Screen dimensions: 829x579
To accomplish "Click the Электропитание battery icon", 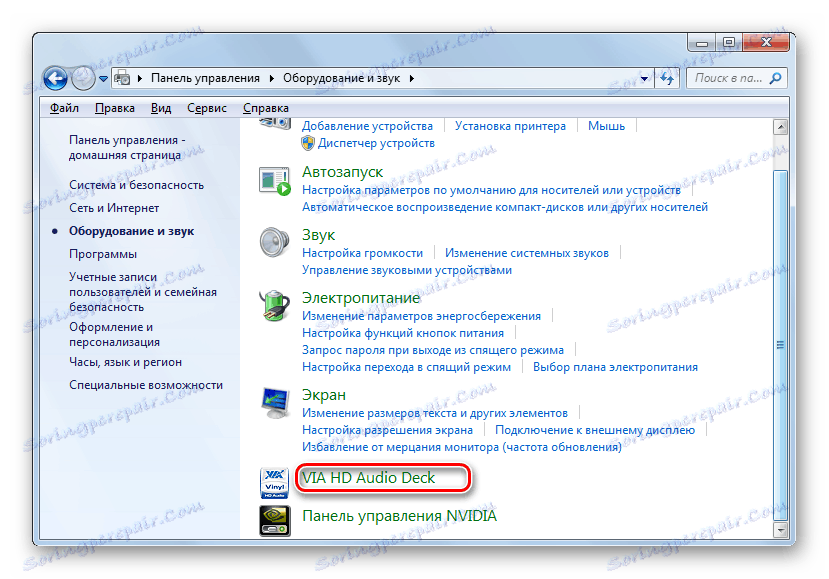I will 274,305.
